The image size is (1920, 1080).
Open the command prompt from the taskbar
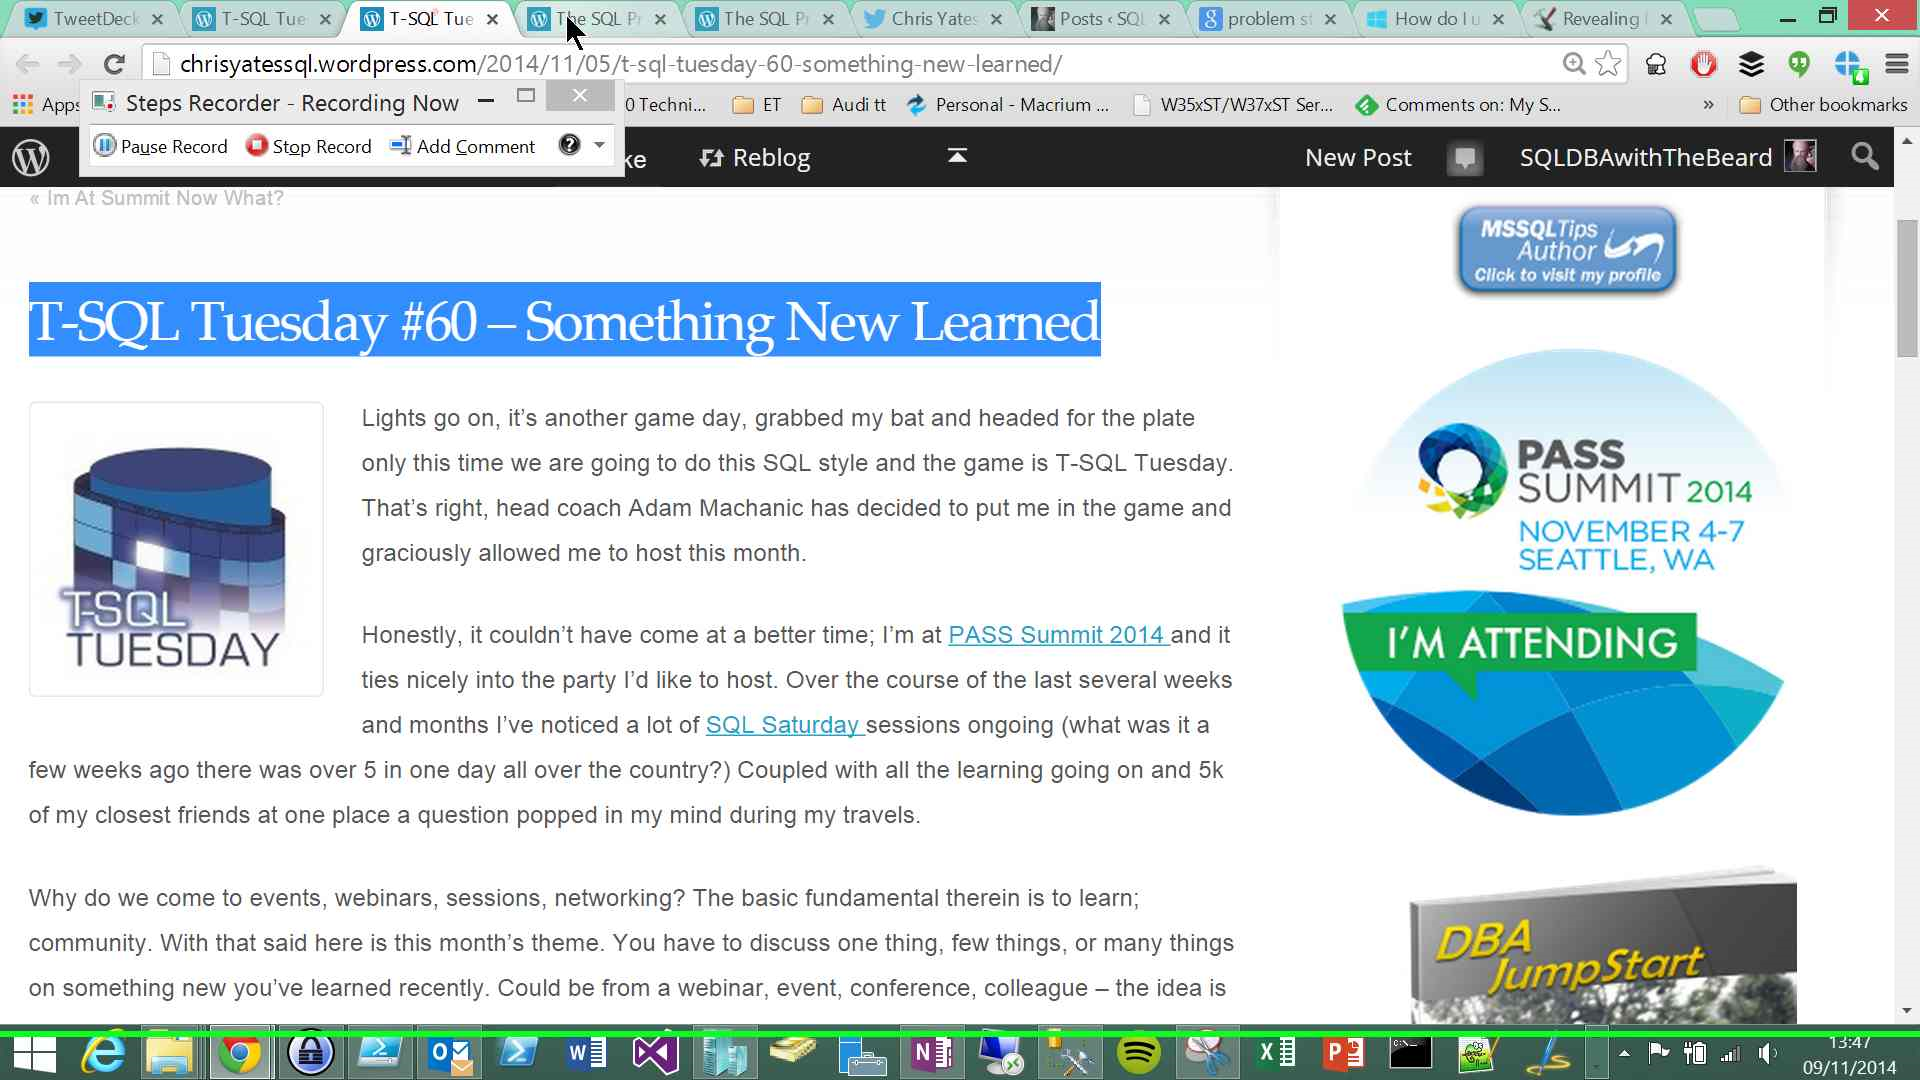pos(1411,1053)
